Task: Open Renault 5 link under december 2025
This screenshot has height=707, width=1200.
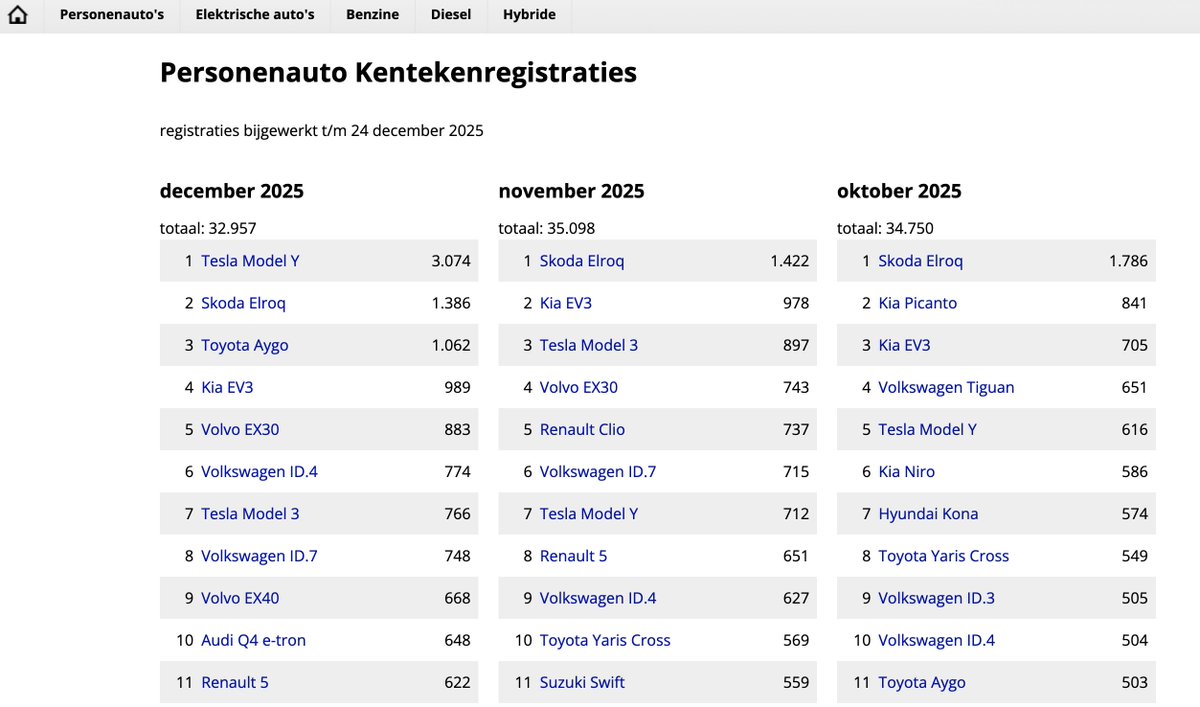Action: click(235, 682)
